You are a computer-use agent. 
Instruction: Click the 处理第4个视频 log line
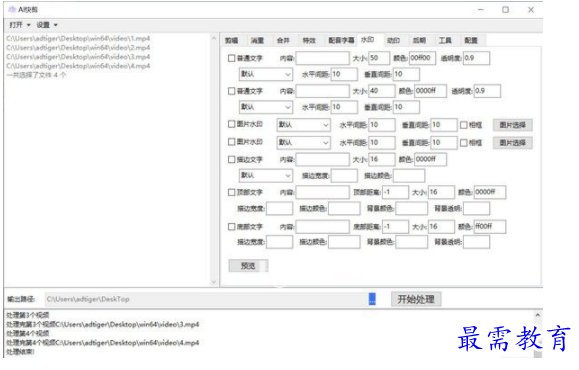28,333
